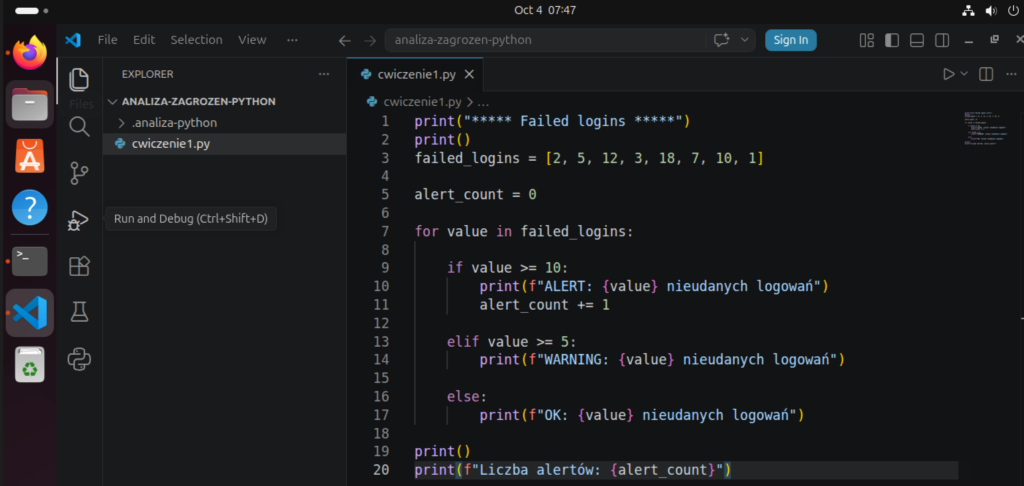This screenshot has height=486, width=1024.
Task: Open Customize Layout icon
Action: (x=867, y=40)
